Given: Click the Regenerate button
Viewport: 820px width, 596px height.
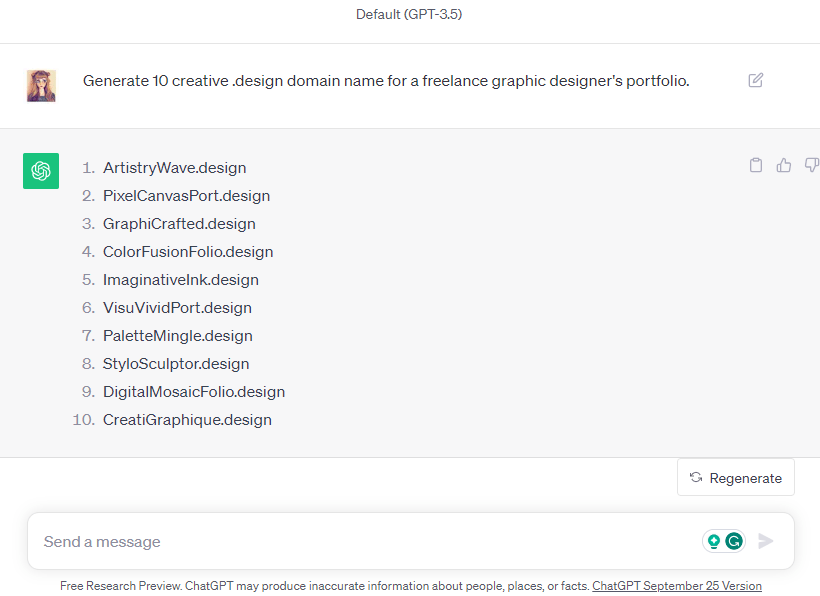Looking at the screenshot, I should coord(736,477).
